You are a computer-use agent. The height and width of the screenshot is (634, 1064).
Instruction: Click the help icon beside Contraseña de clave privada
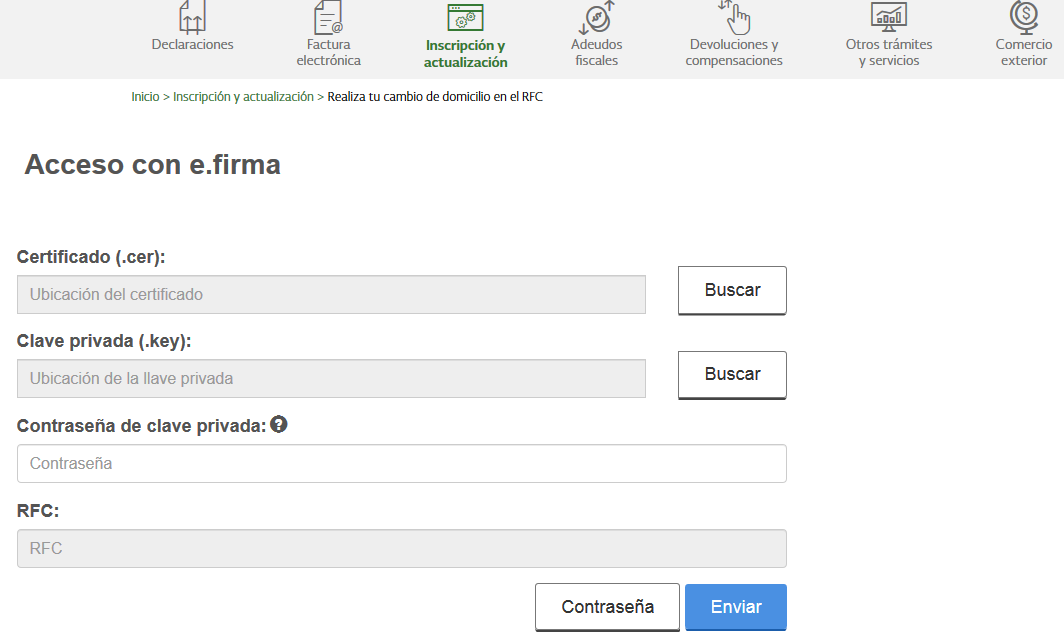(x=279, y=424)
